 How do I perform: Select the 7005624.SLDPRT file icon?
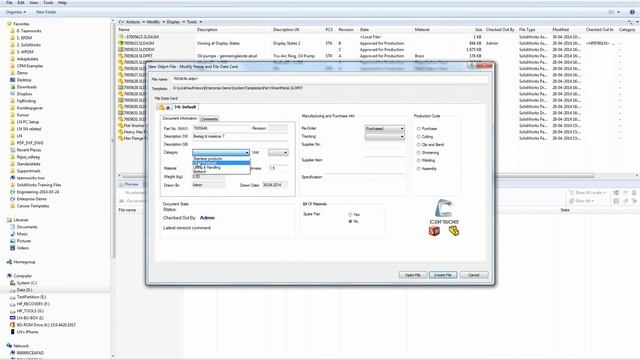pyautogui.click(x=121, y=56)
